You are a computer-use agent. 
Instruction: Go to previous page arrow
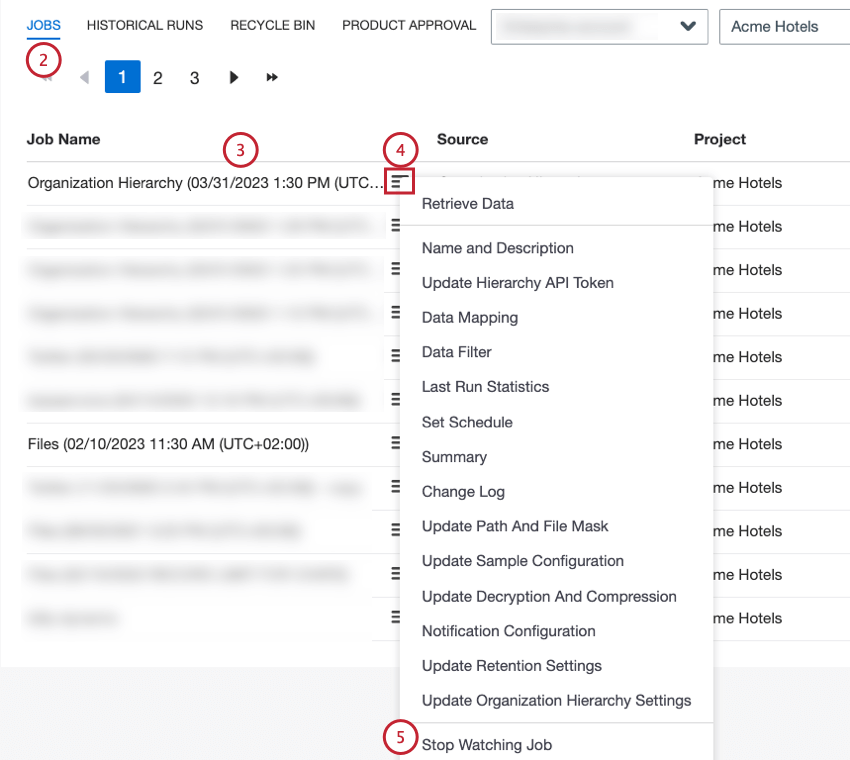point(85,77)
